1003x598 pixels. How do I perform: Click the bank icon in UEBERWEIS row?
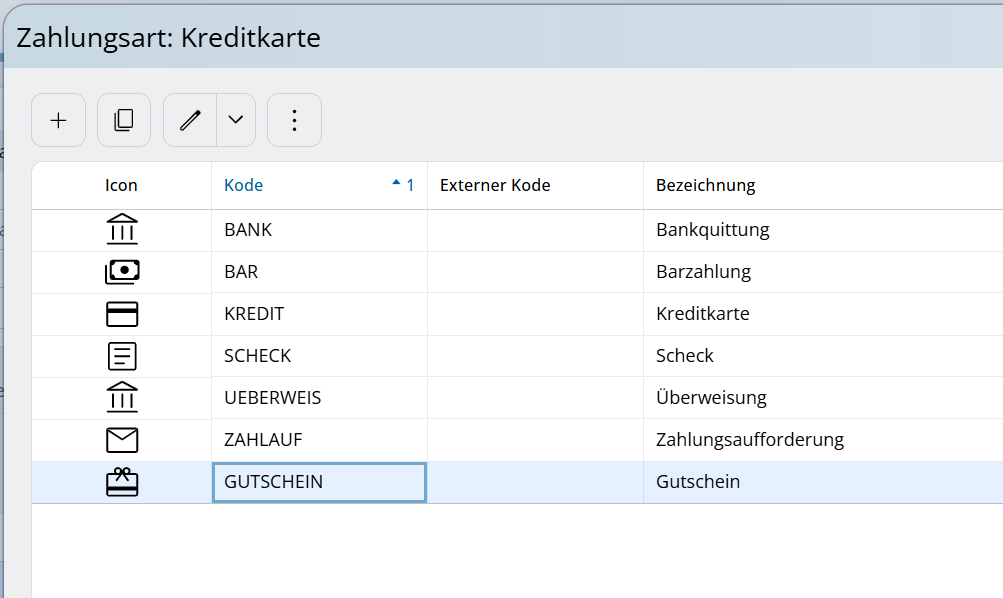pyautogui.click(x=122, y=398)
